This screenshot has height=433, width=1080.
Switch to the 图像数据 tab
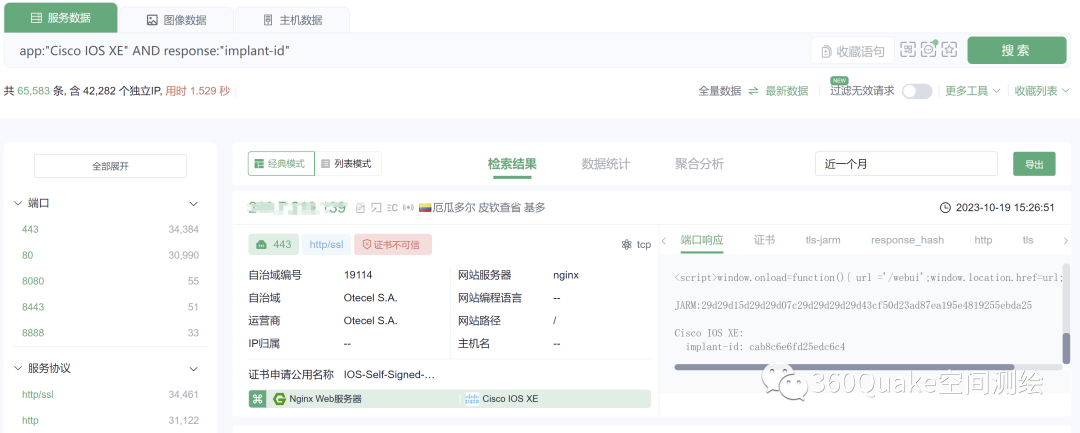176,20
